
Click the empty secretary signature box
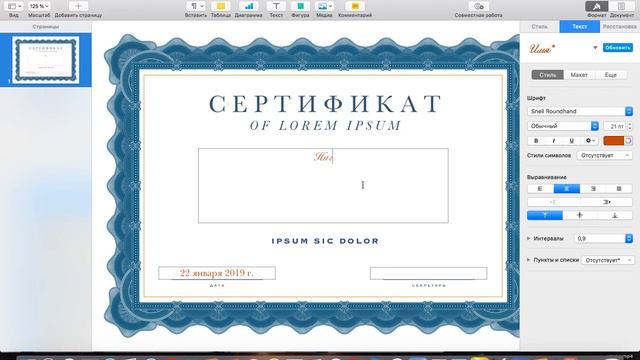click(429, 273)
